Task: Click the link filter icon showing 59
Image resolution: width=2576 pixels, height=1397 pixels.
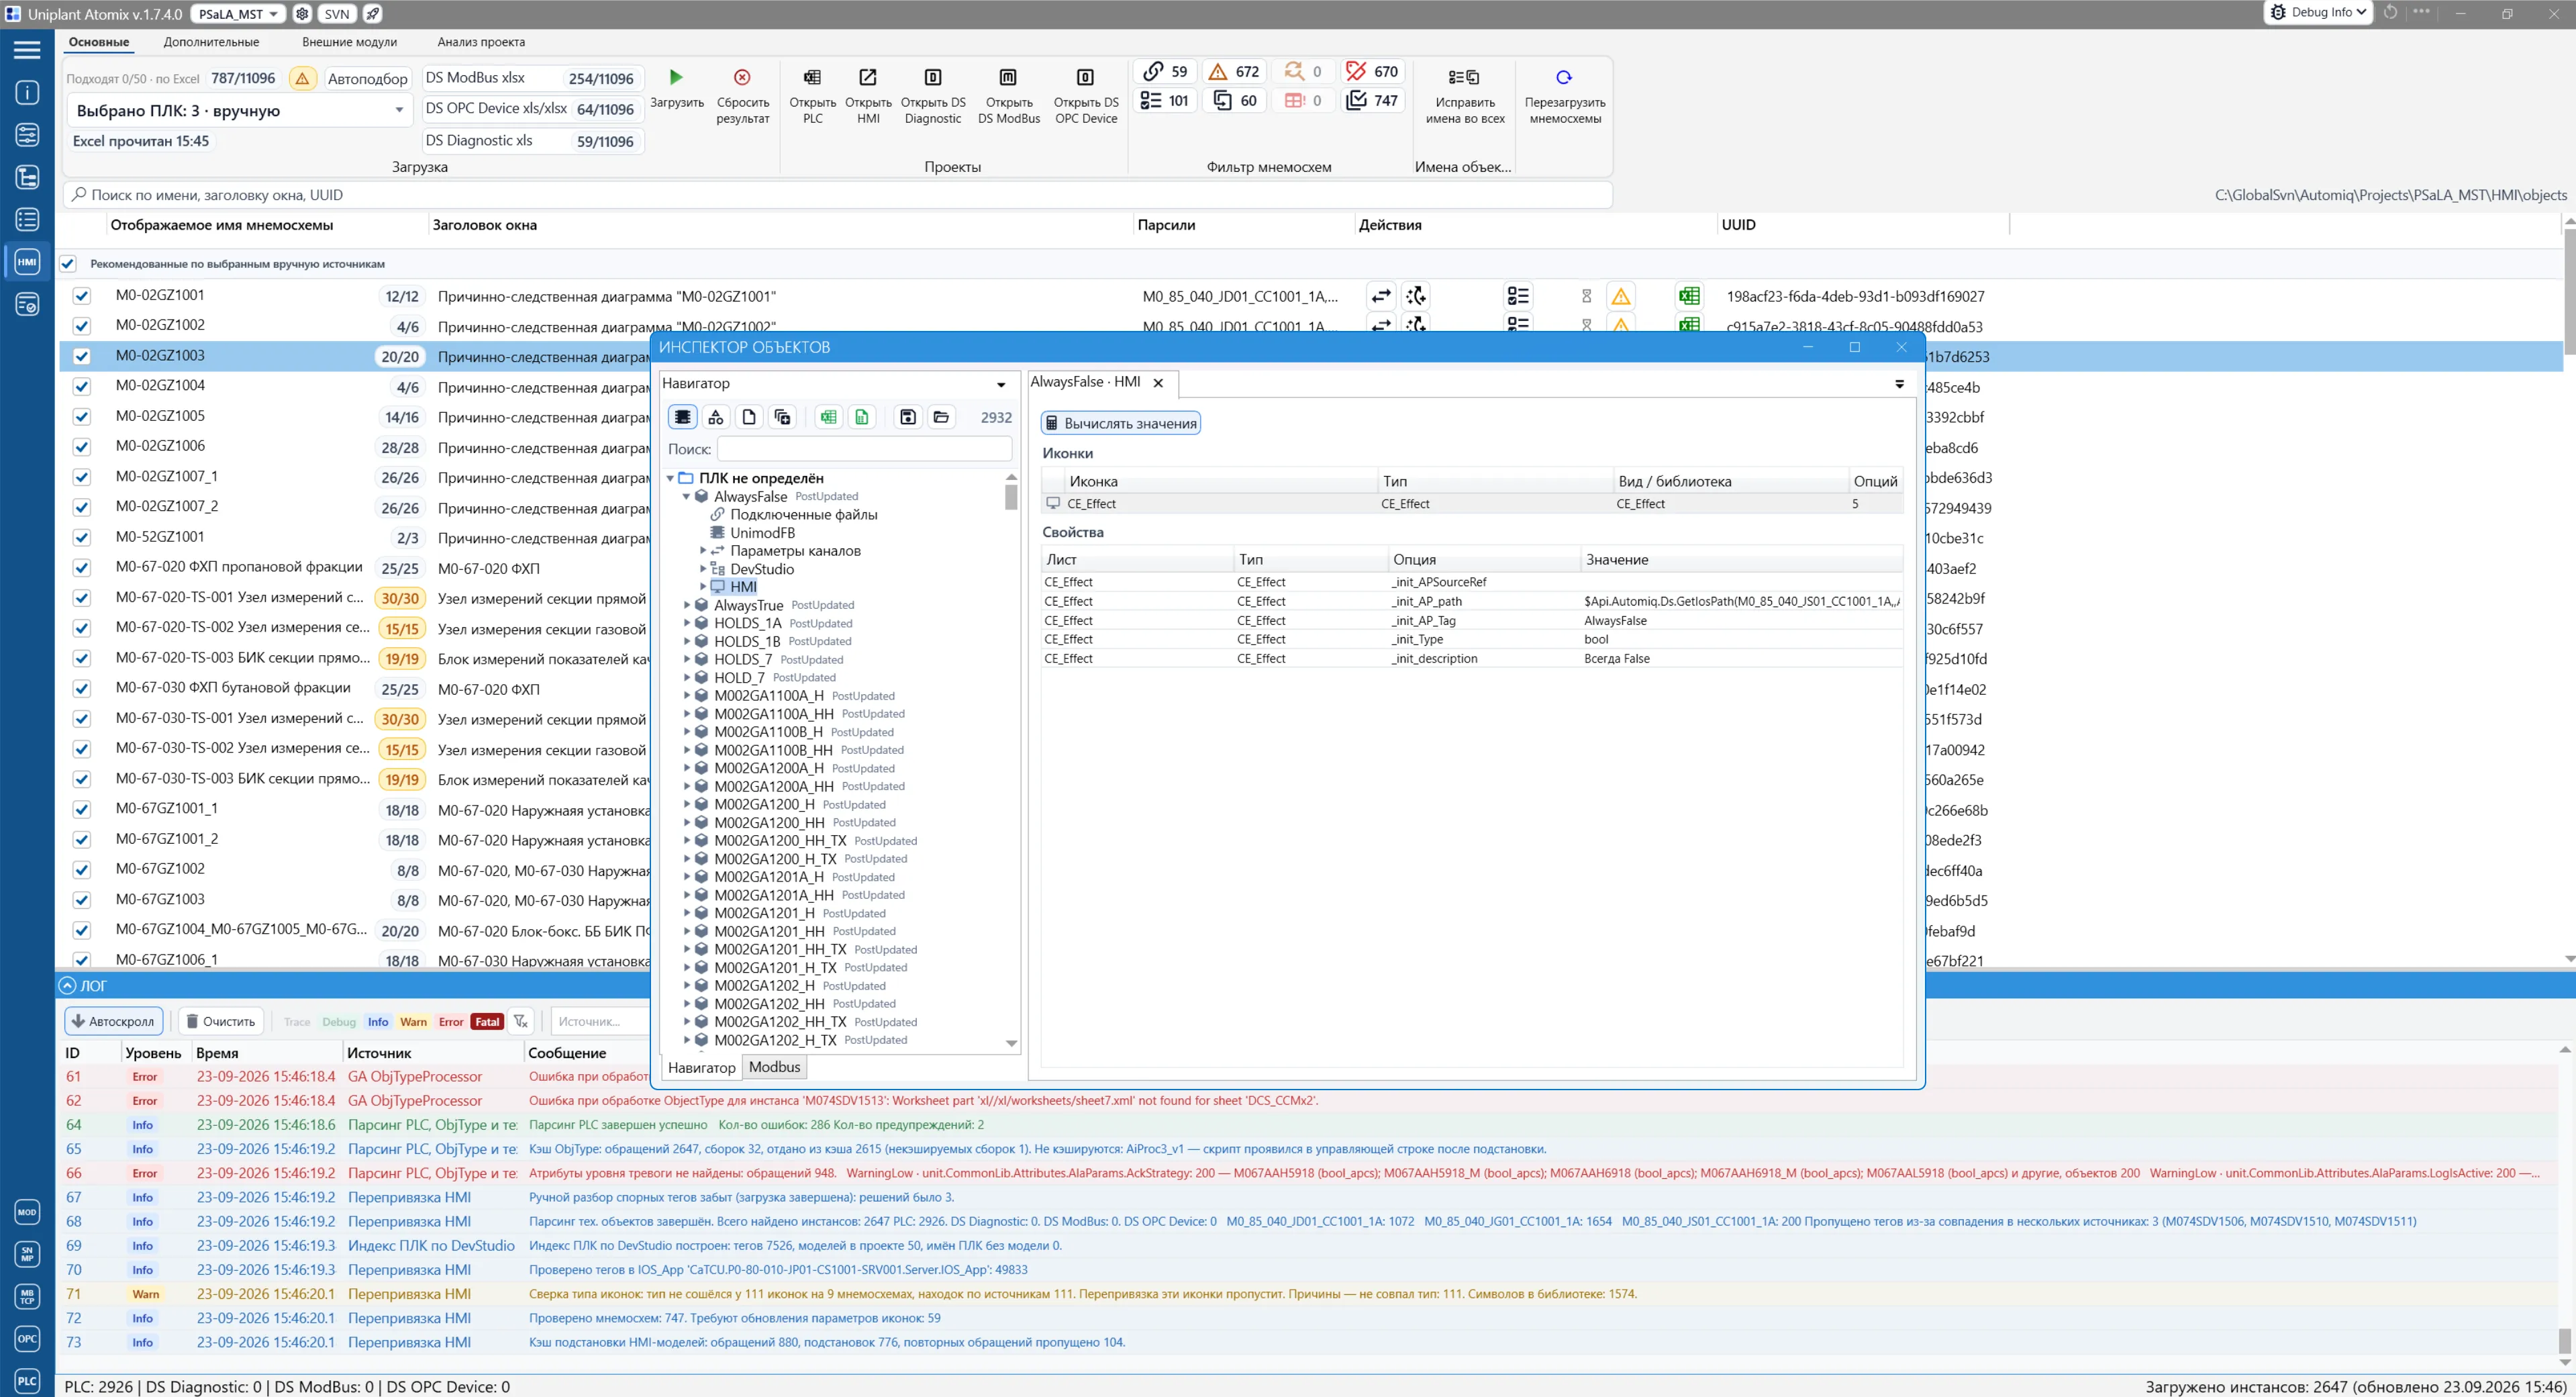Action: click(x=1166, y=72)
